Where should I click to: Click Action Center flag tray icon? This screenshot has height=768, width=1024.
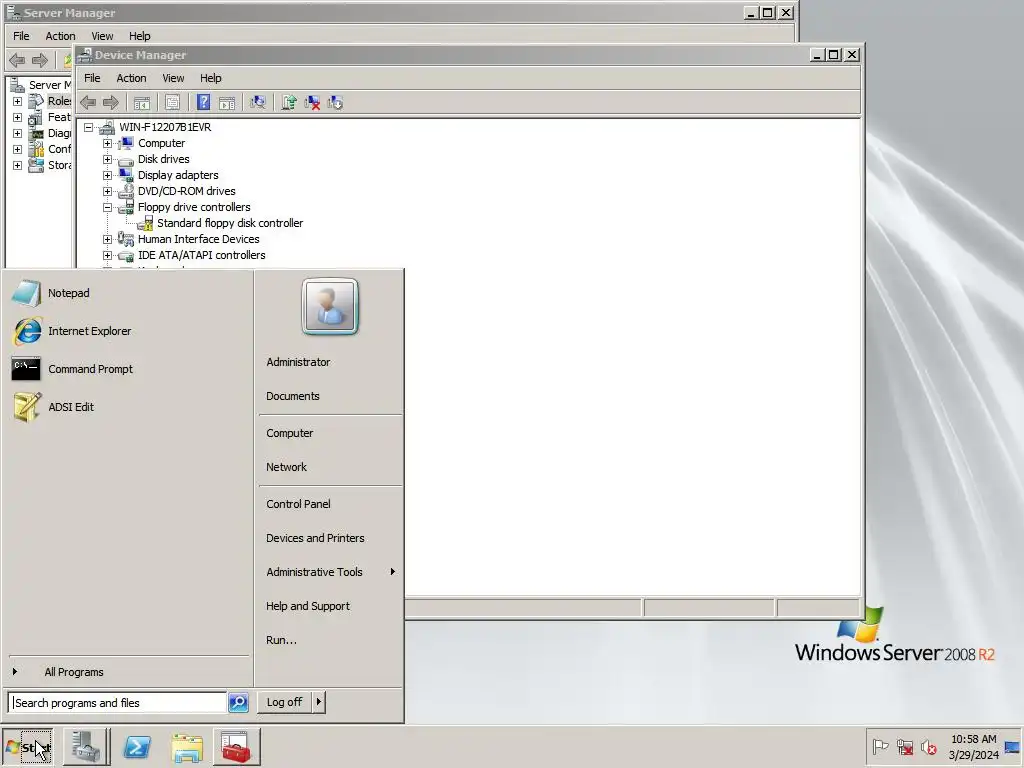tap(880, 746)
